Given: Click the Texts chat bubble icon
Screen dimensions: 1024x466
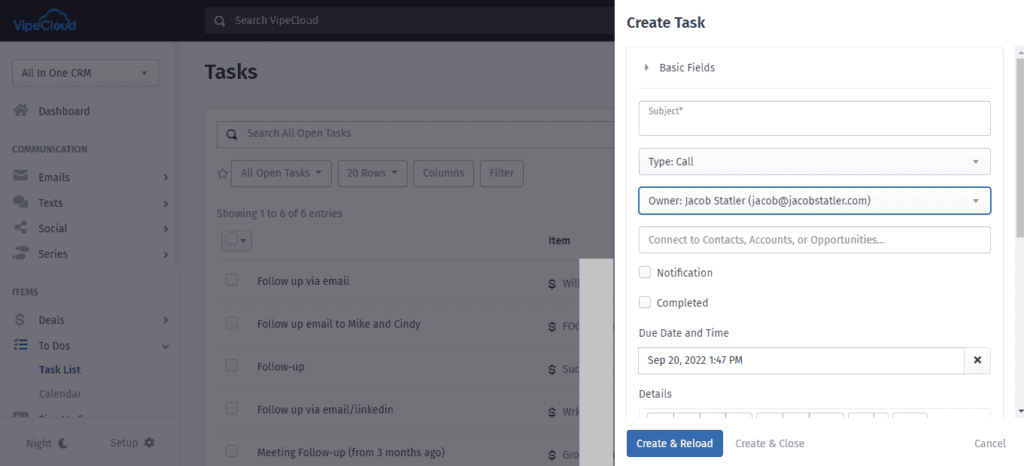Looking at the screenshot, I should (21, 202).
